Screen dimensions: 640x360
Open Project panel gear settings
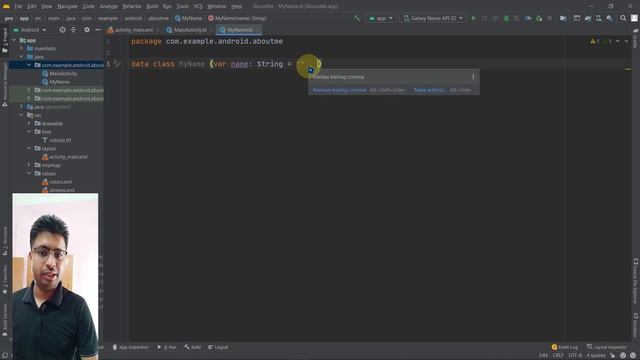click(x=87, y=30)
